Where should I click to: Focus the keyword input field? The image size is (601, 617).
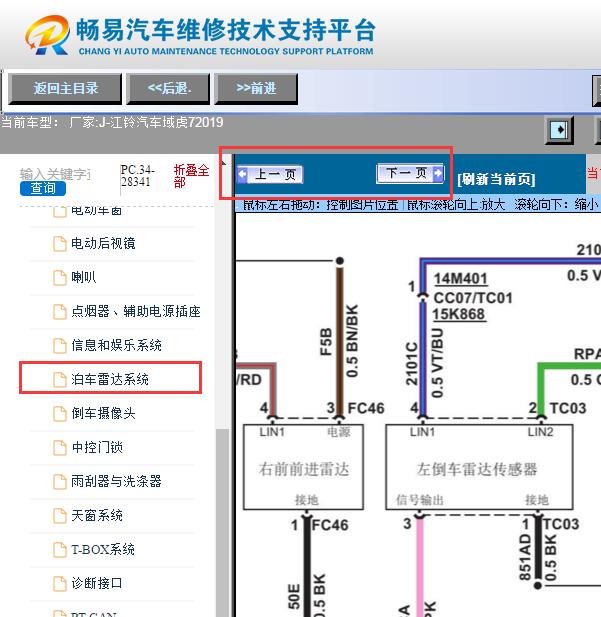(55, 174)
